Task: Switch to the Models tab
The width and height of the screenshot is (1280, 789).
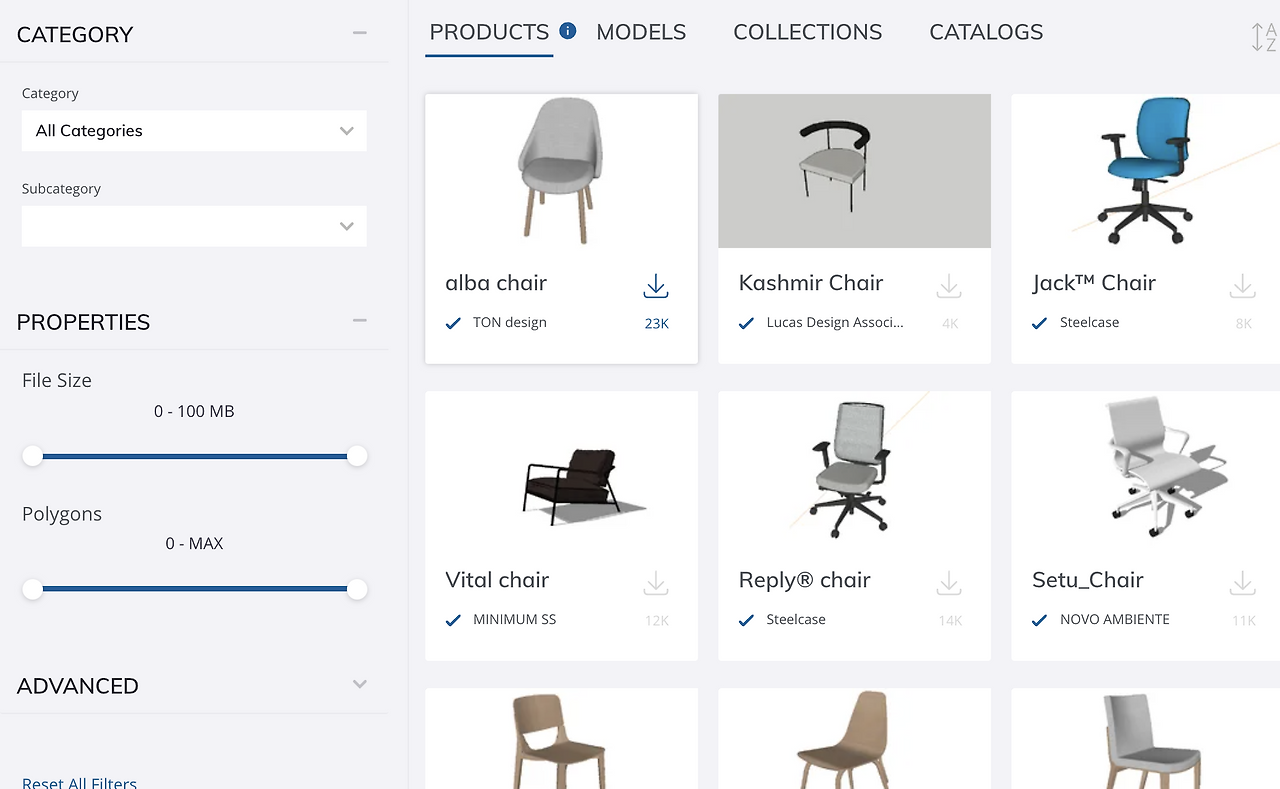Action: [x=641, y=33]
